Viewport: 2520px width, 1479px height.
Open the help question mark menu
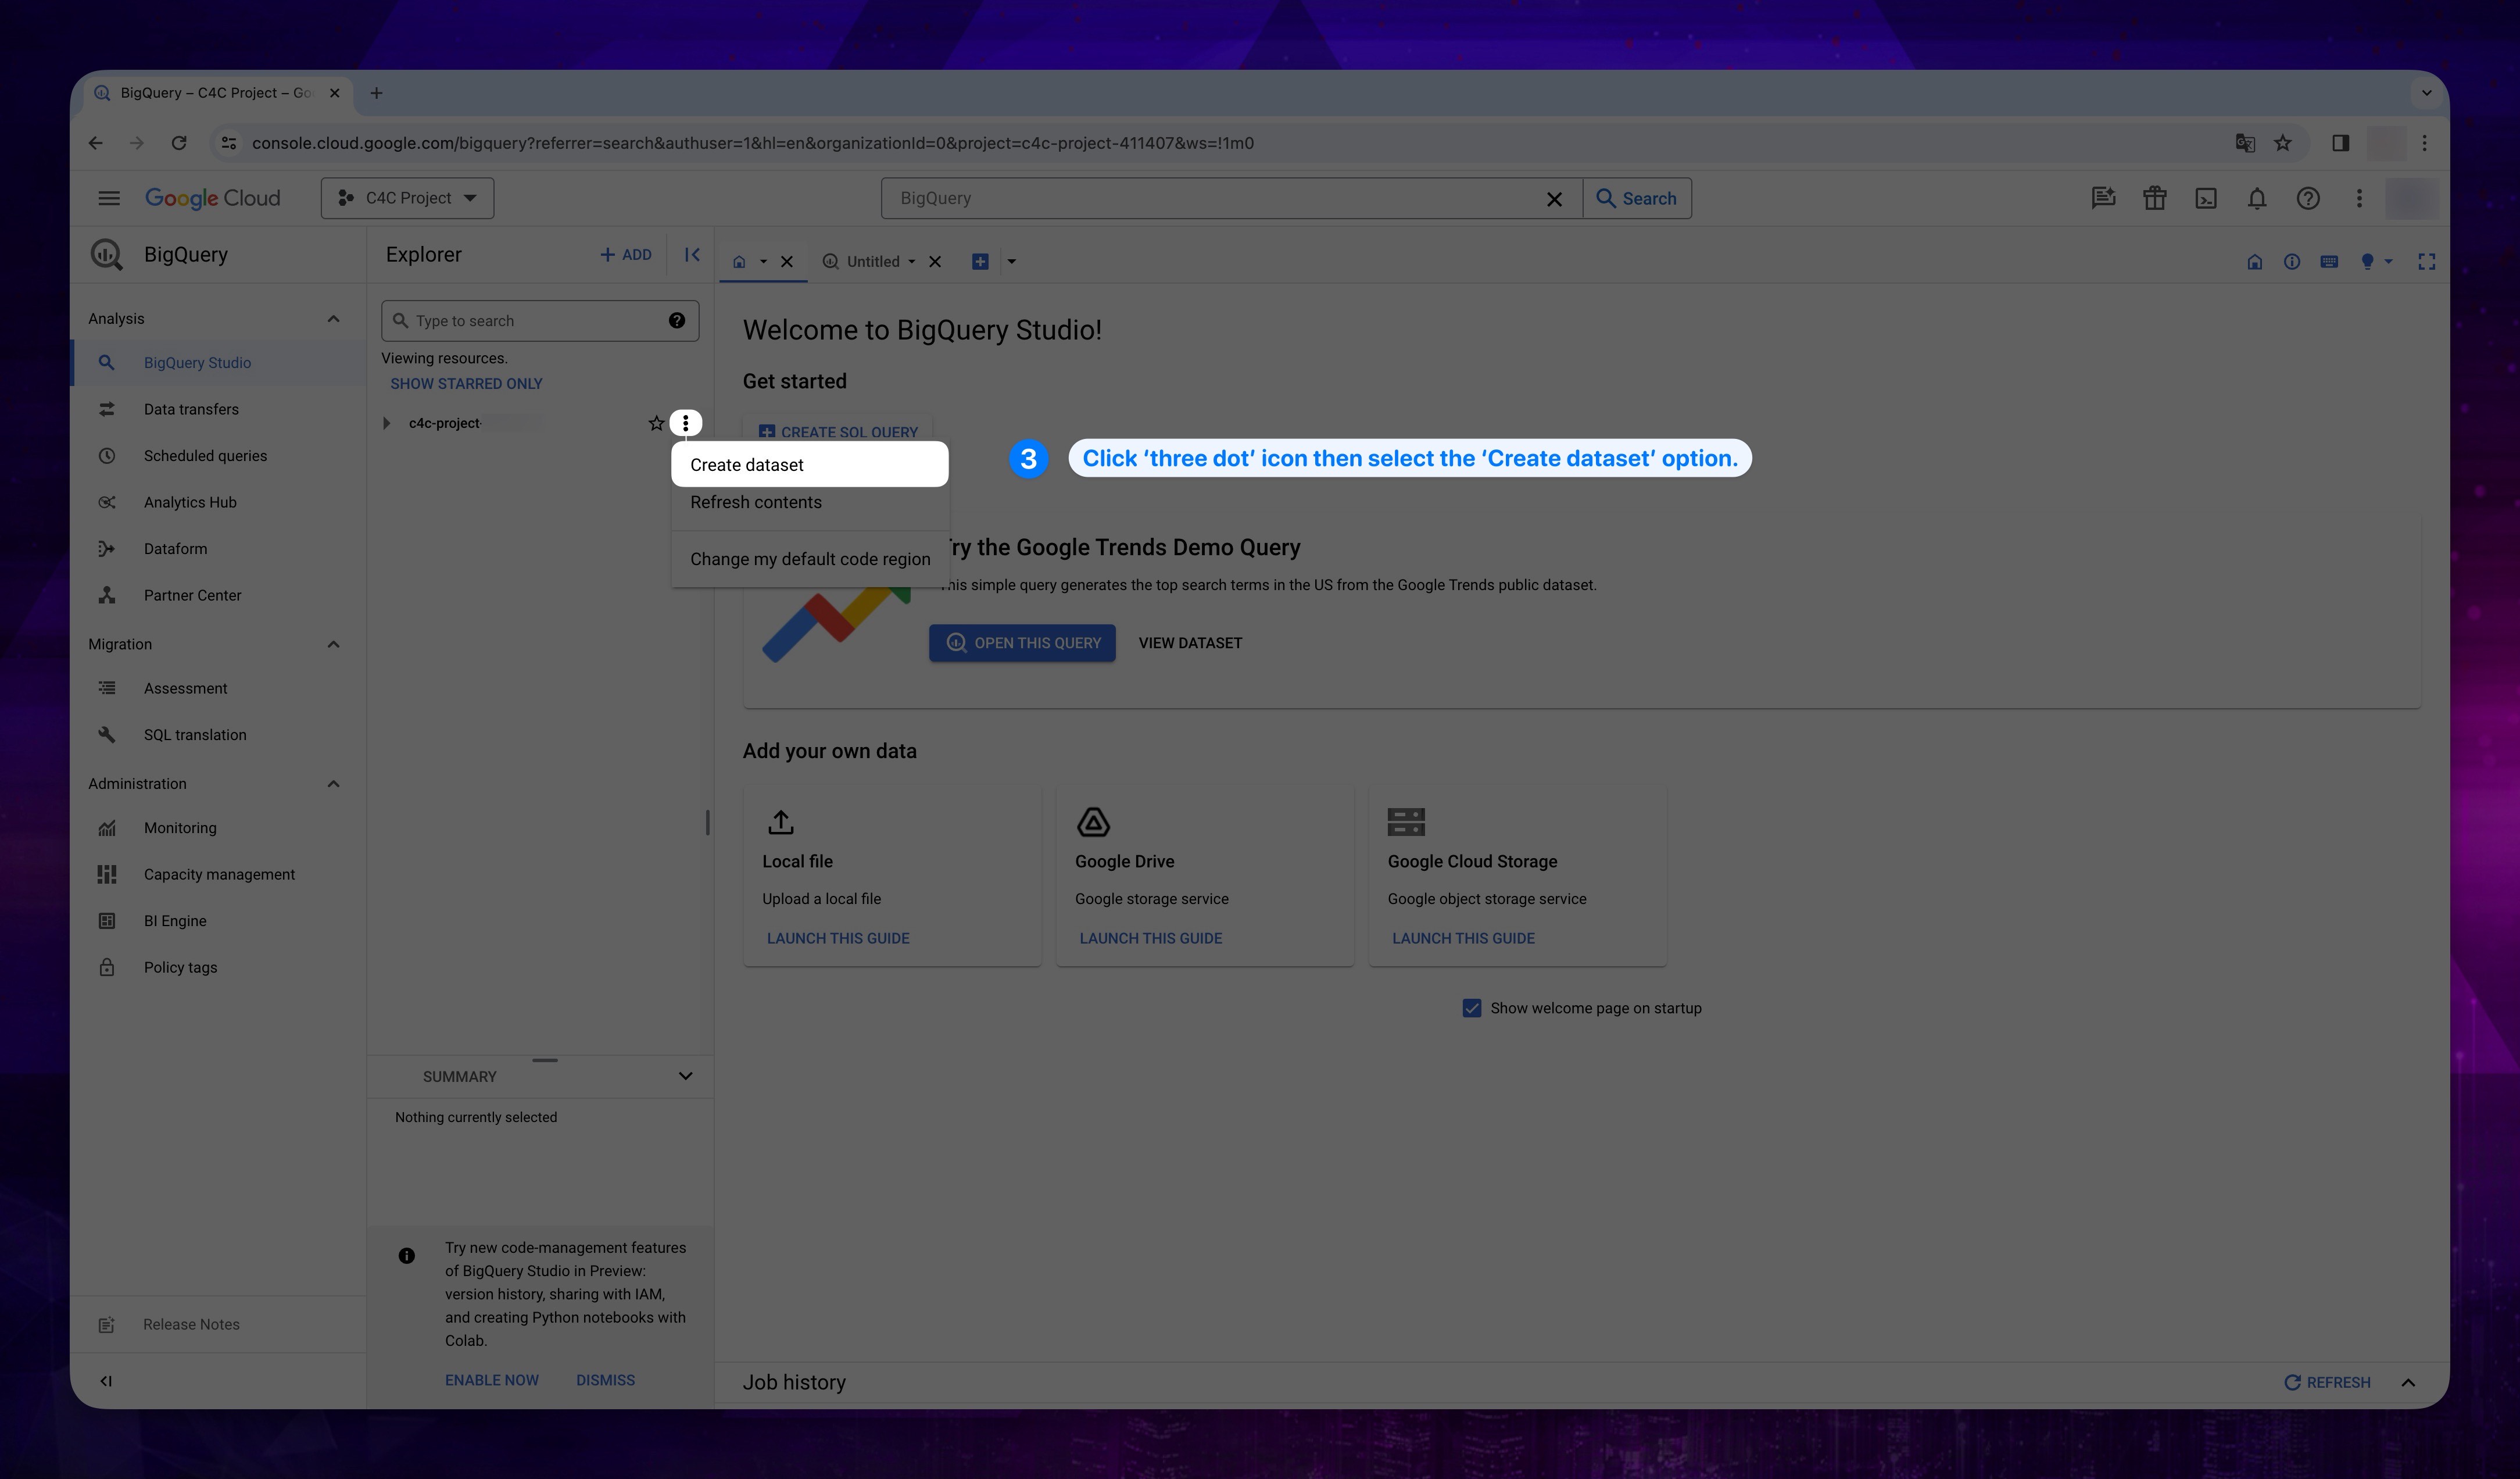point(2307,198)
